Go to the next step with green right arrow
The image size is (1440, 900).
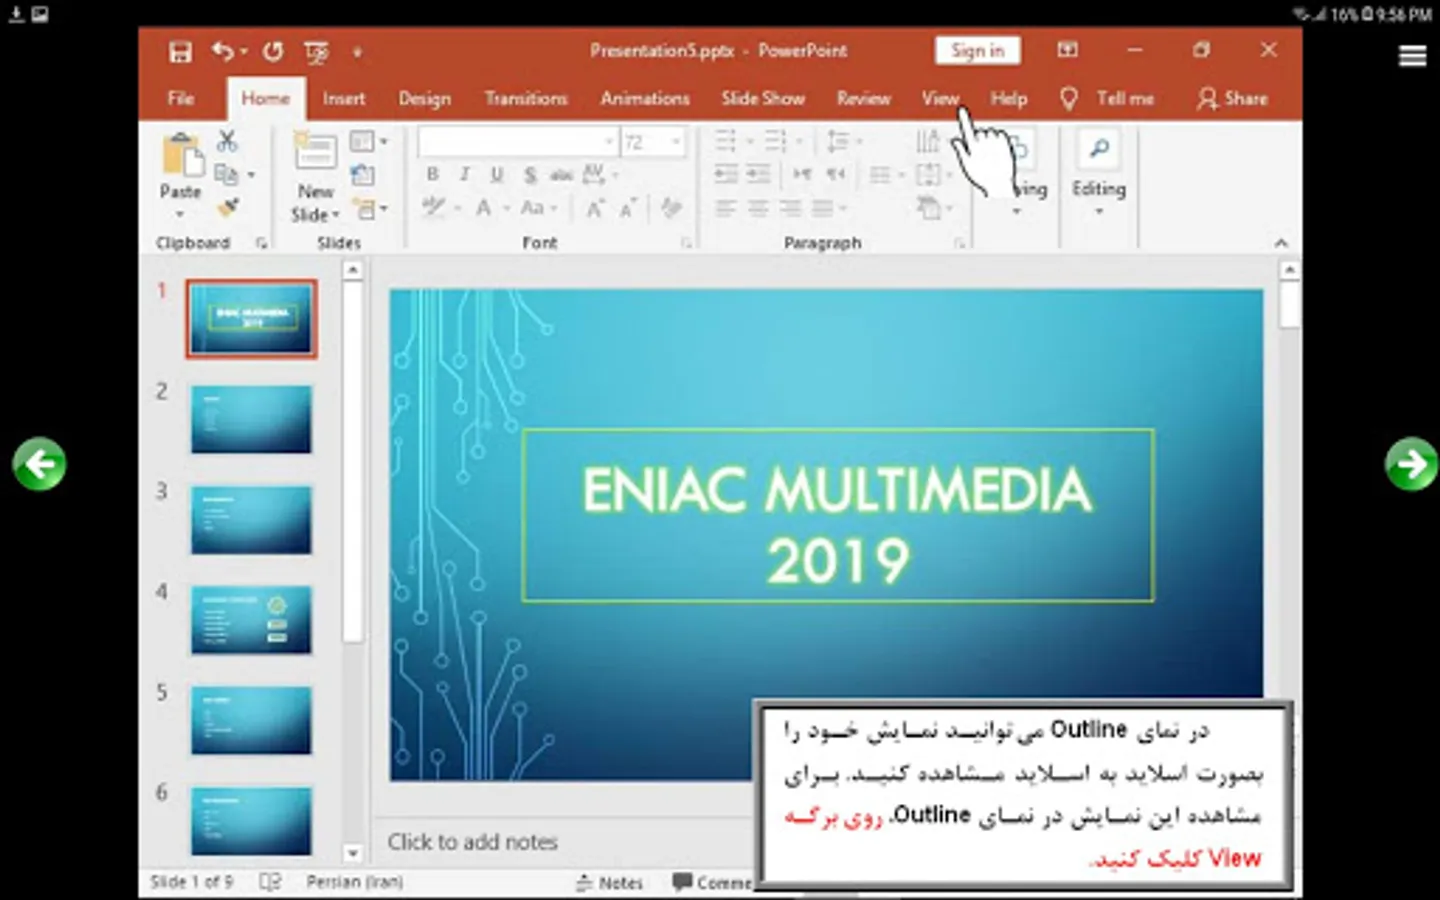pyautogui.click(x=1411, y=464)
